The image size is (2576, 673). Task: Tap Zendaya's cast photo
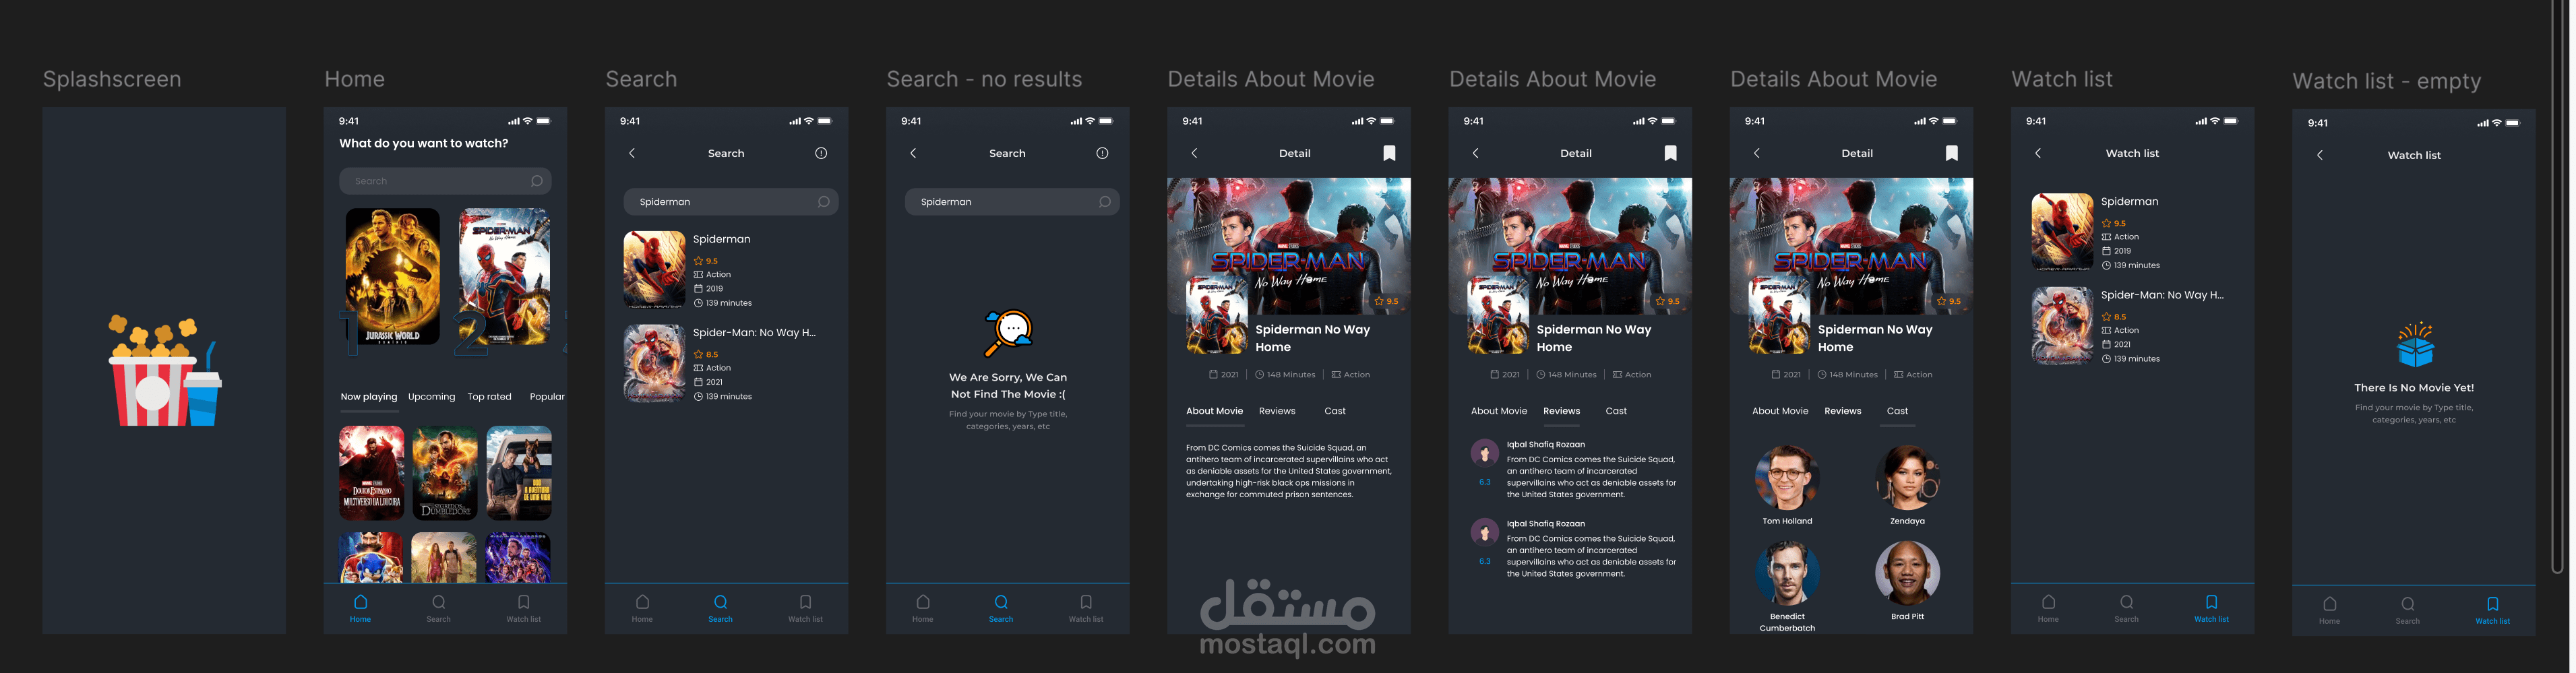[x=1907, y=478]
